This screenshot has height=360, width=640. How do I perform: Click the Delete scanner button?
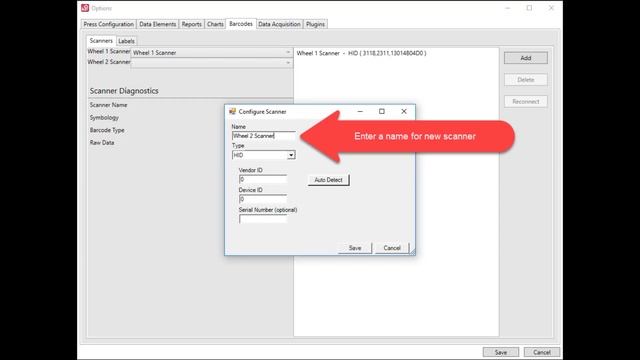tap(526, 80)
